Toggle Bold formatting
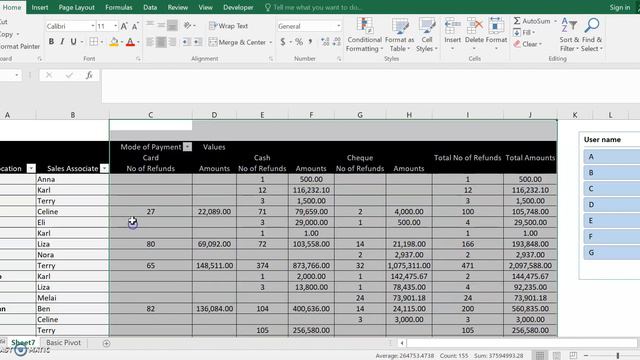The width and height of the screenshot is (640, 360). pos(51,41)
